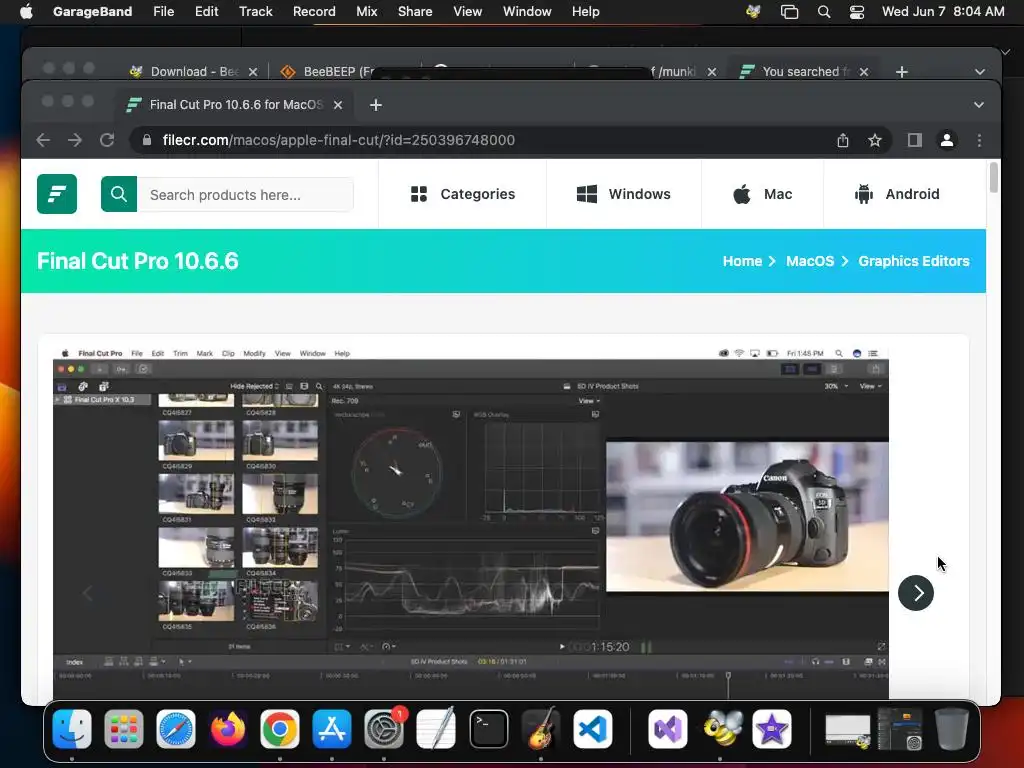The height and width of the screenshot is (768, 1024).
Task: Click the Windows logo icon in site navigation
Action: click(x=586, y=194)
